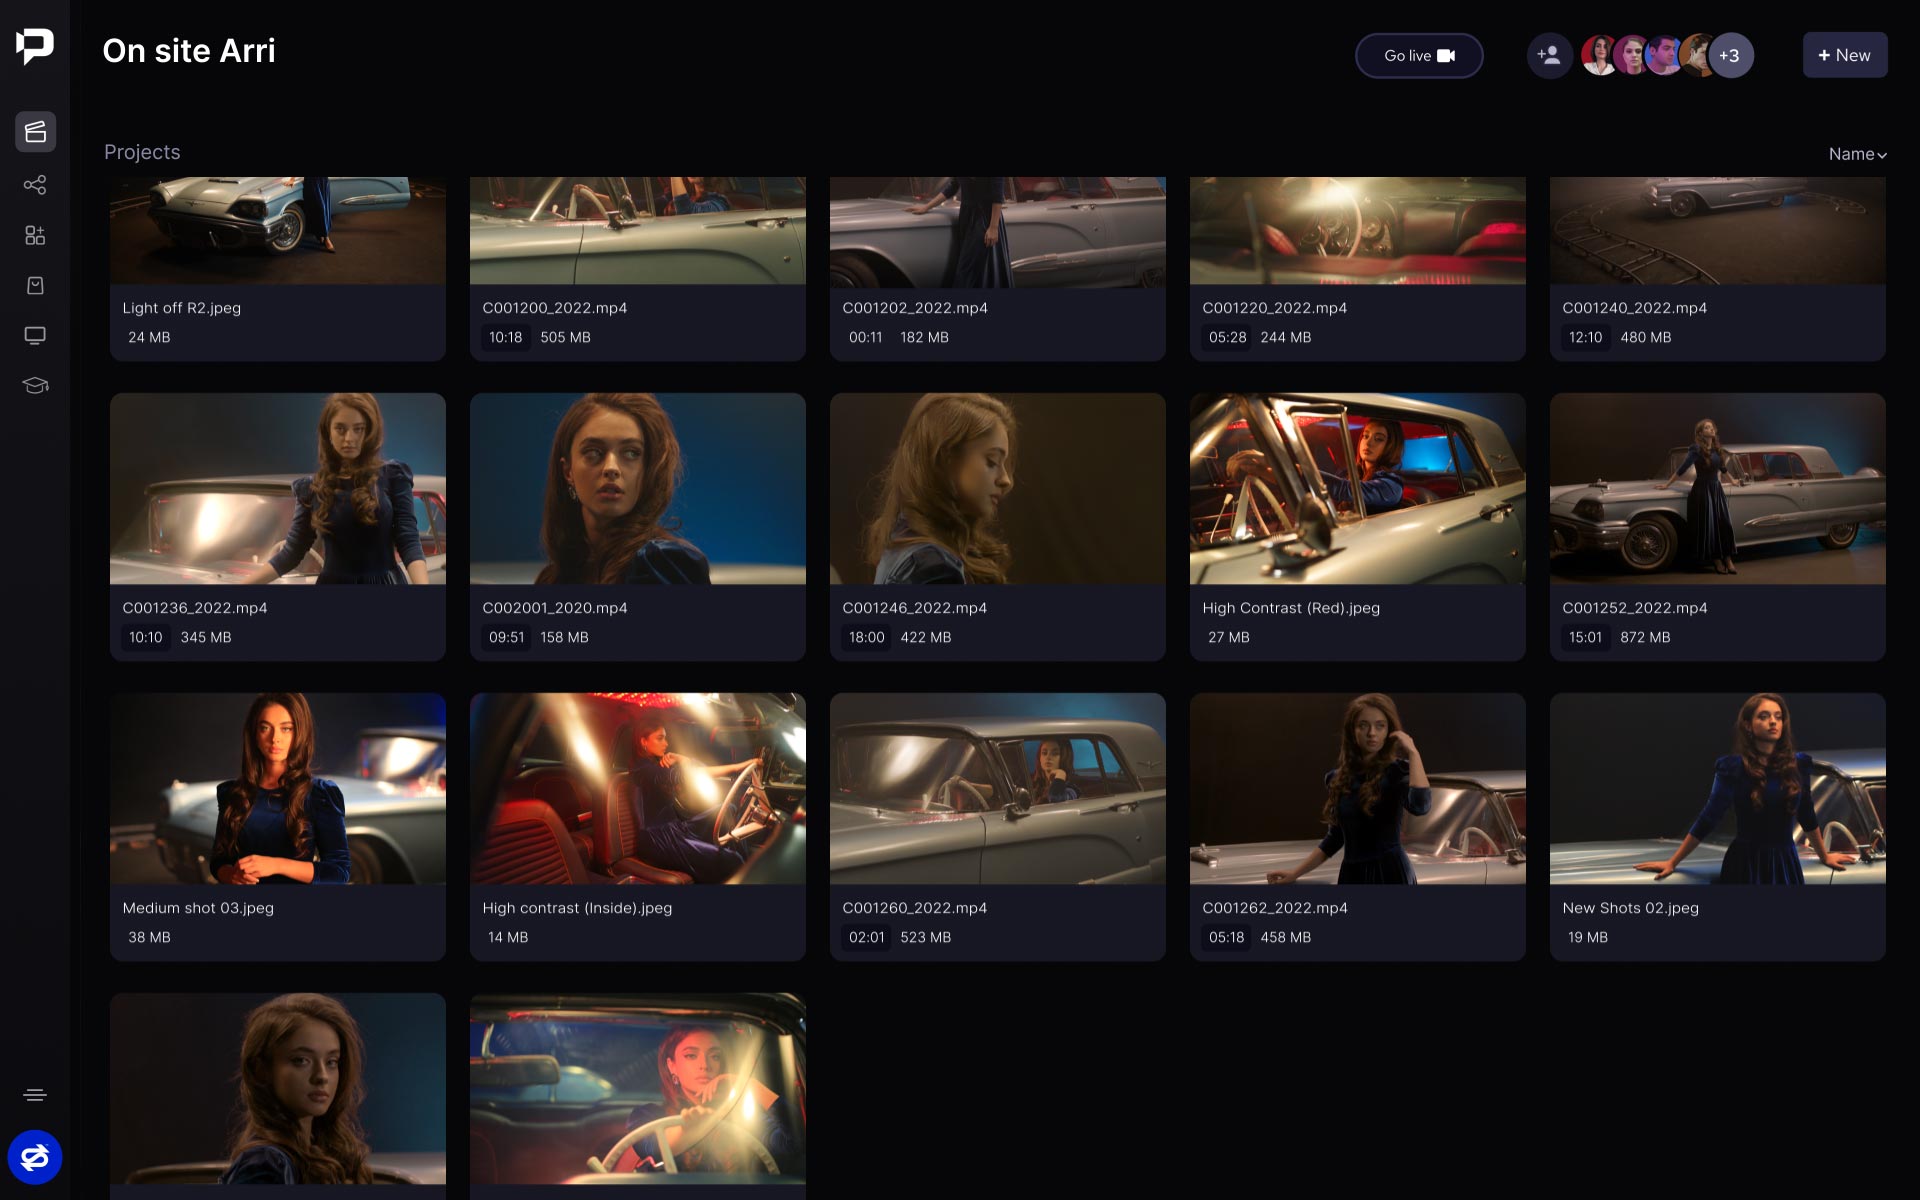Click the 872 MB size label
Viewport: 1920px width, 1200px height.
(x=1646, y=637)
